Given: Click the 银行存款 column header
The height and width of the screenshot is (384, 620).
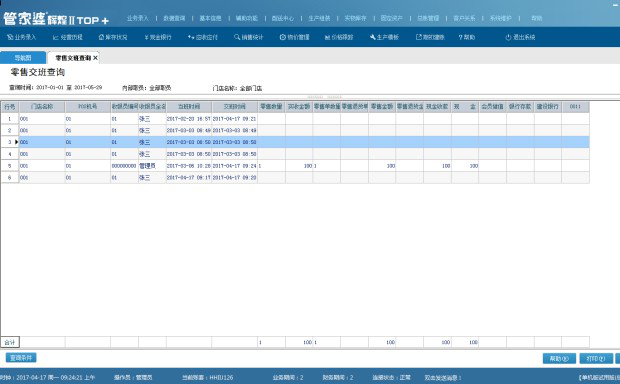Looking at the screenshot, I should [520, 107].
